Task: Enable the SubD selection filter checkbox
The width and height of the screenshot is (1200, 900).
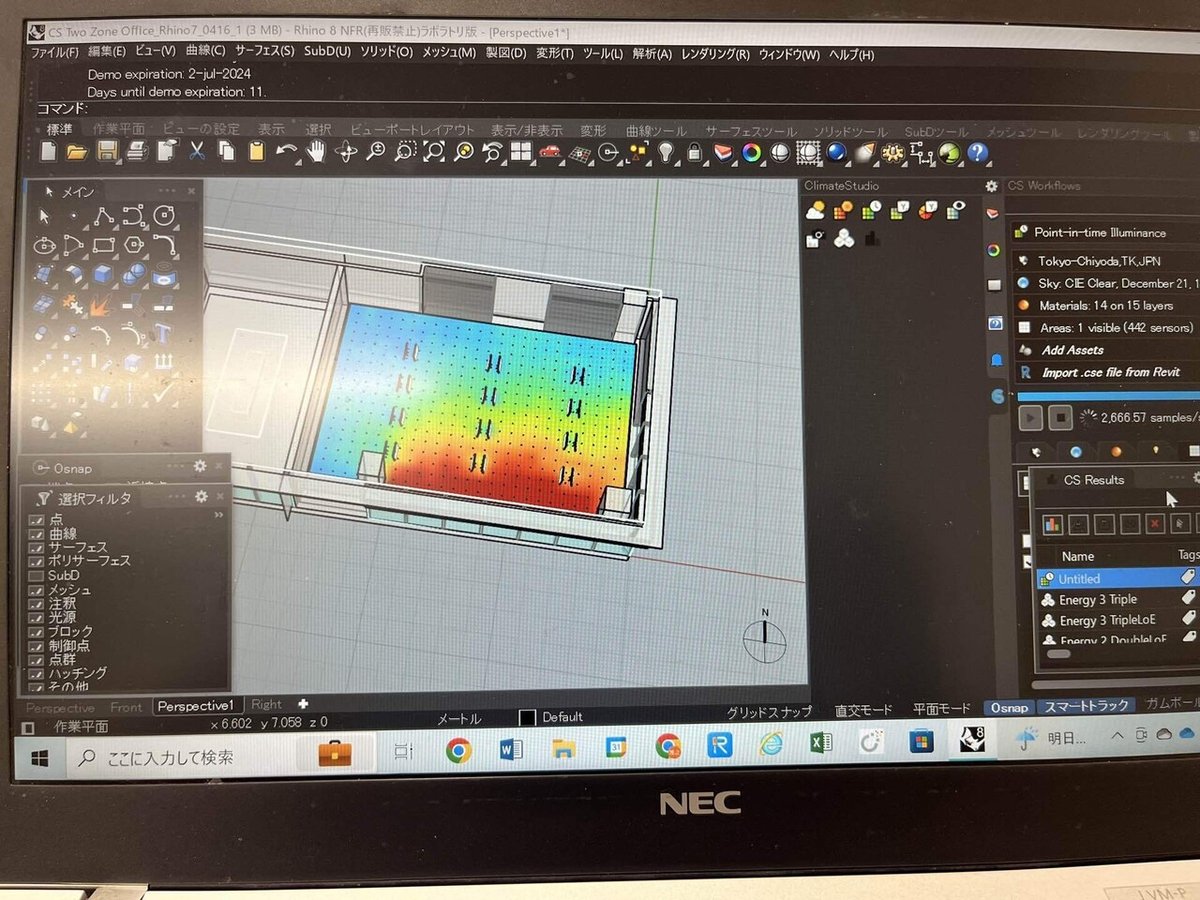Action: pos(37,576)
